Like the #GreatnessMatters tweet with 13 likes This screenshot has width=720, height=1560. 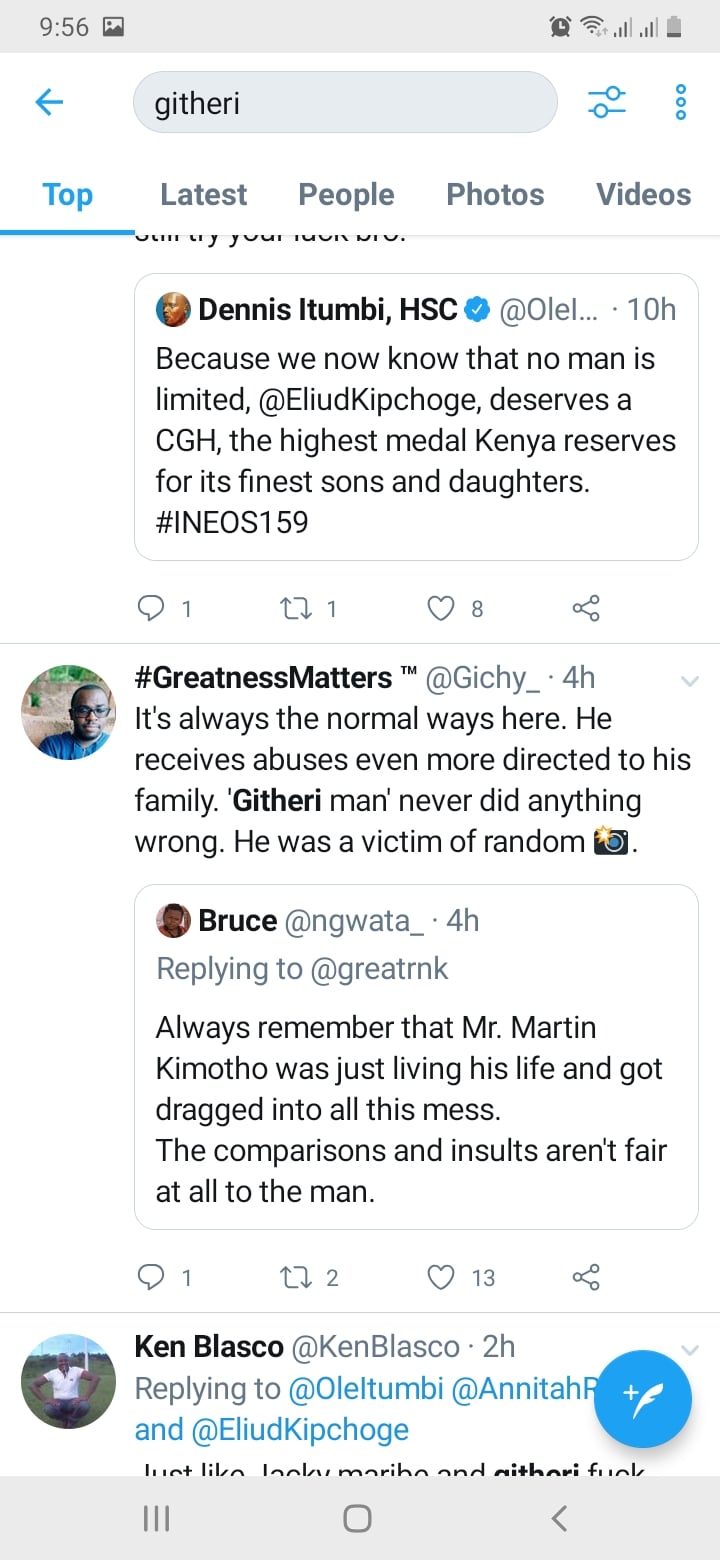pyautogui.click(x=441, y=1277)
